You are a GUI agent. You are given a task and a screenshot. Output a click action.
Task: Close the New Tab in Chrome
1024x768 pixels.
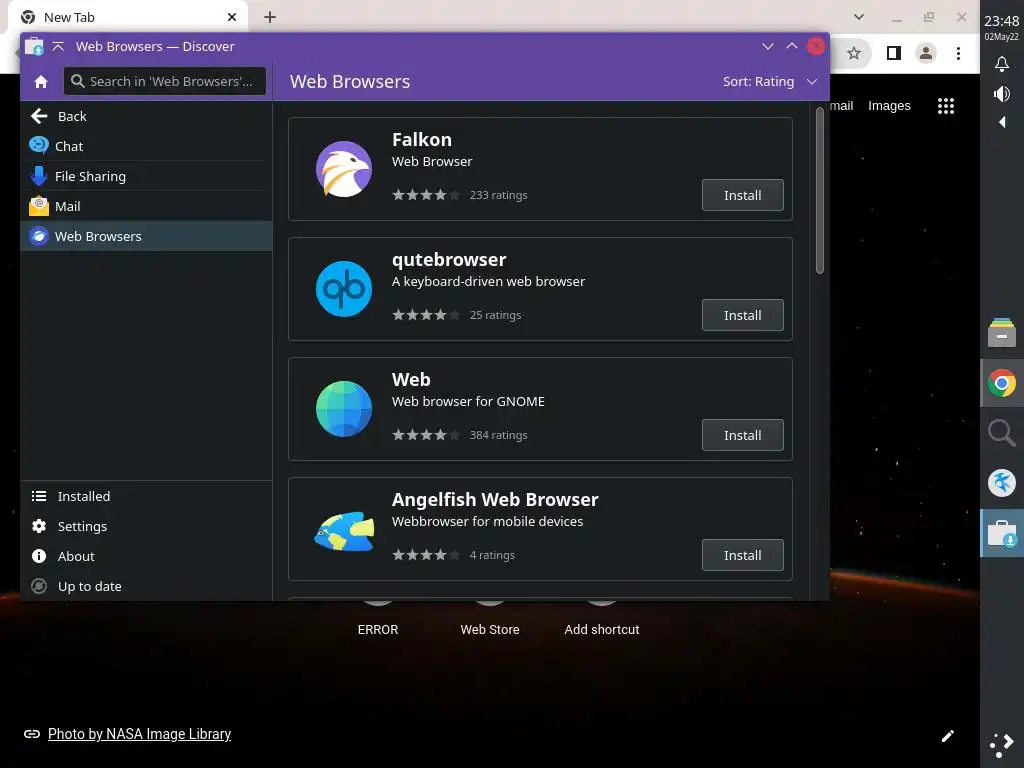coord(232,18)
